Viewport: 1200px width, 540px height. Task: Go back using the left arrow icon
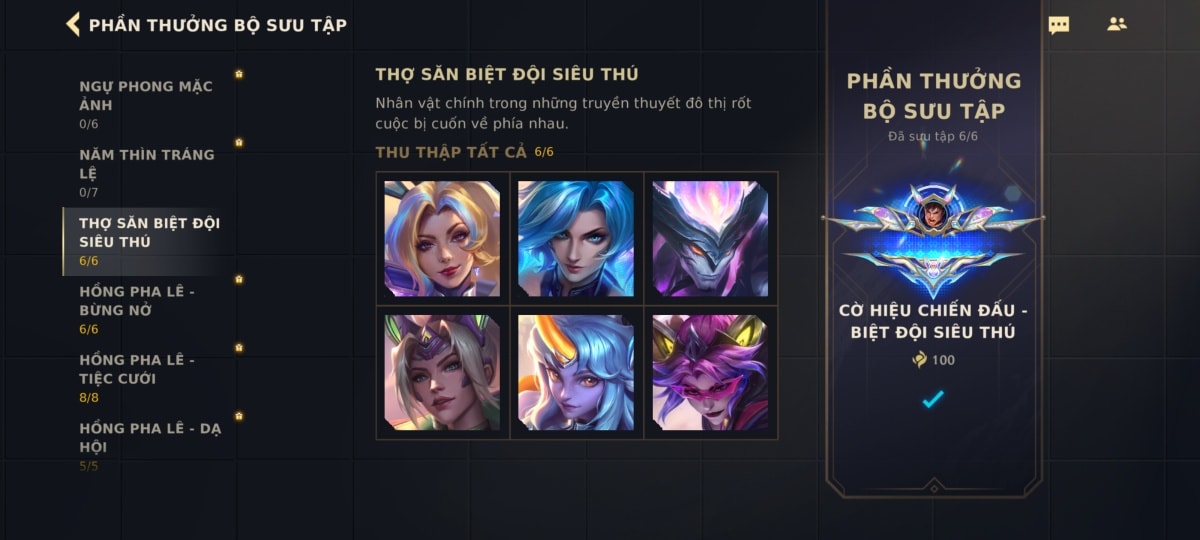pos(73,24)
